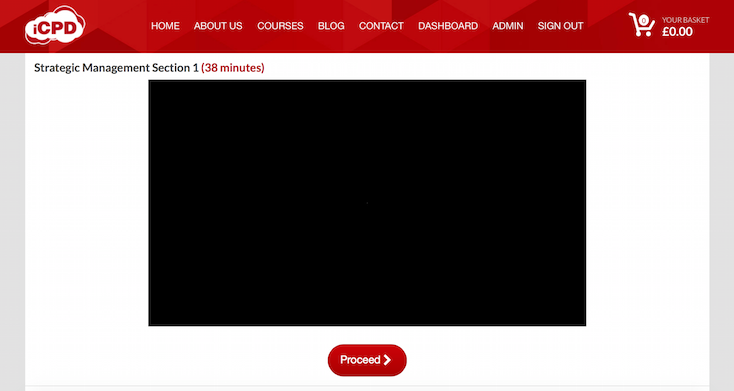
Task: Click the black video player area
Action: click(367, 203)
